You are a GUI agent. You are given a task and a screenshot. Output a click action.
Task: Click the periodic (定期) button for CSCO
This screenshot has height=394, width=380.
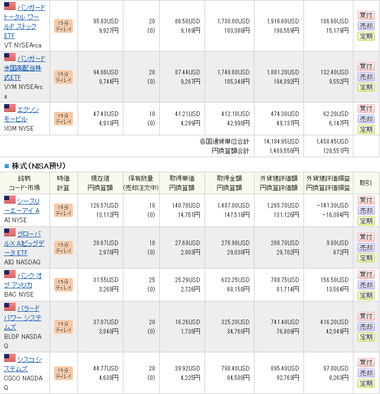tap(366, 383)
